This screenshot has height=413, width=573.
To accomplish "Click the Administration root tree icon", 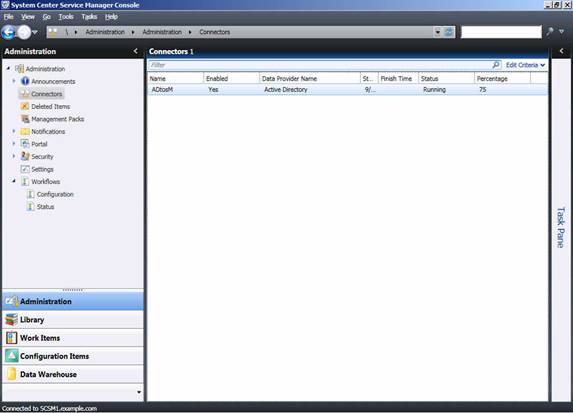I will pos(19,69).
